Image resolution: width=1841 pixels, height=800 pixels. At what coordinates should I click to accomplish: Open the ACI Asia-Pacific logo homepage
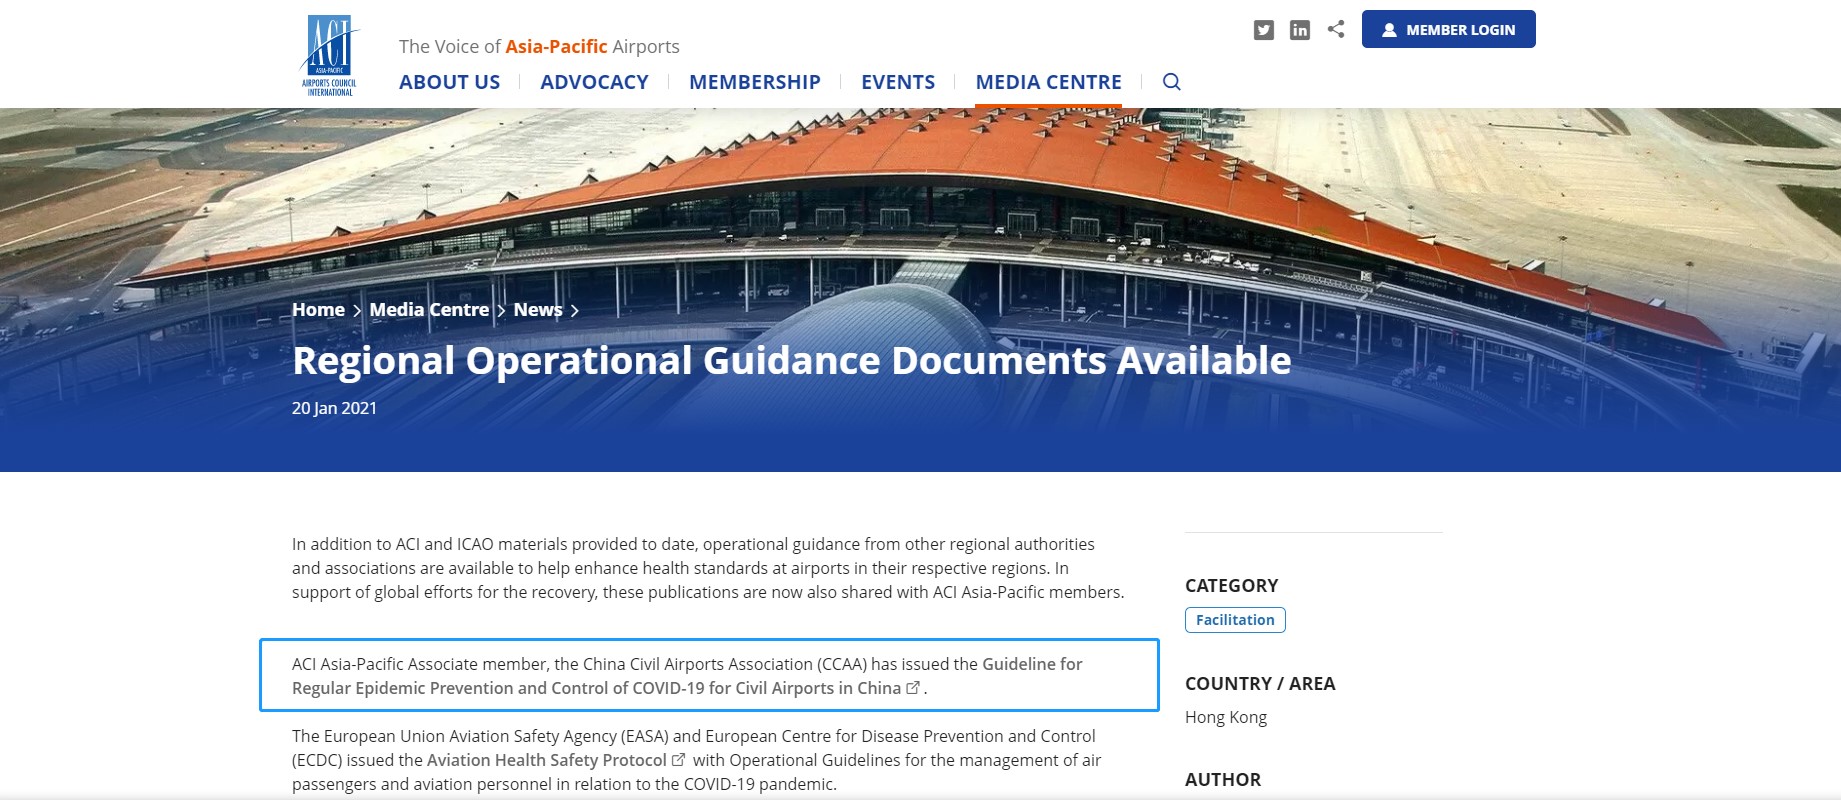click(330, 56)
